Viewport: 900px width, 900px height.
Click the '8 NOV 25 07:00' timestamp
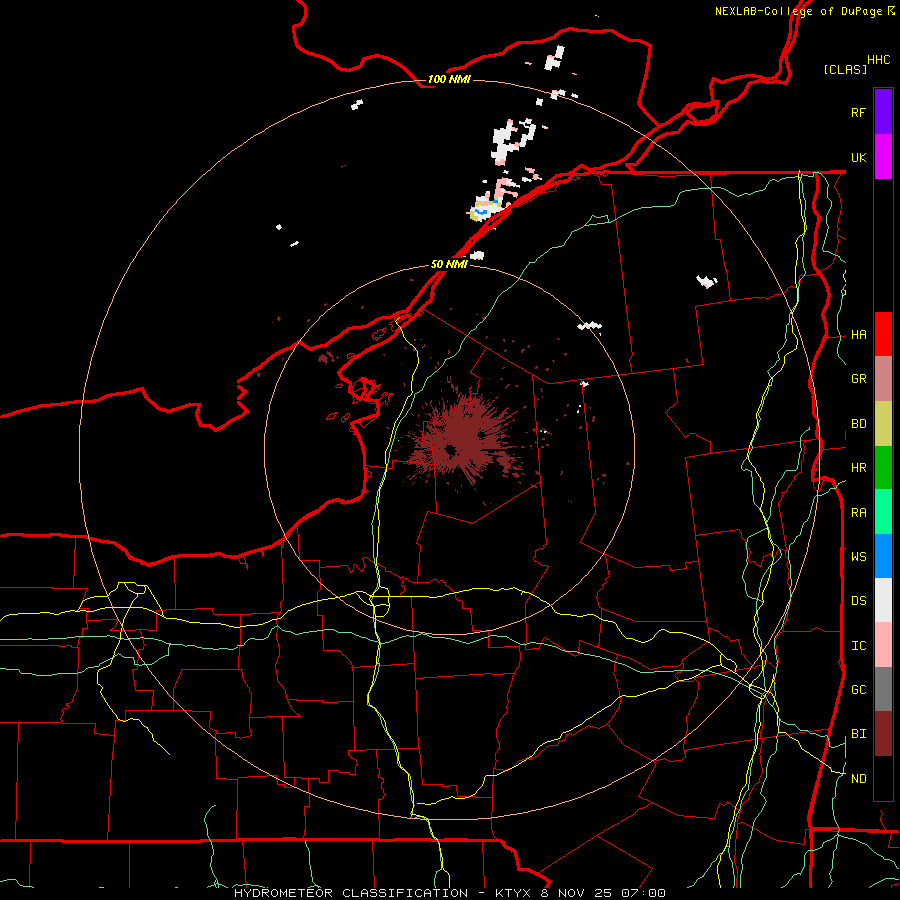click(x=603, y=893)
